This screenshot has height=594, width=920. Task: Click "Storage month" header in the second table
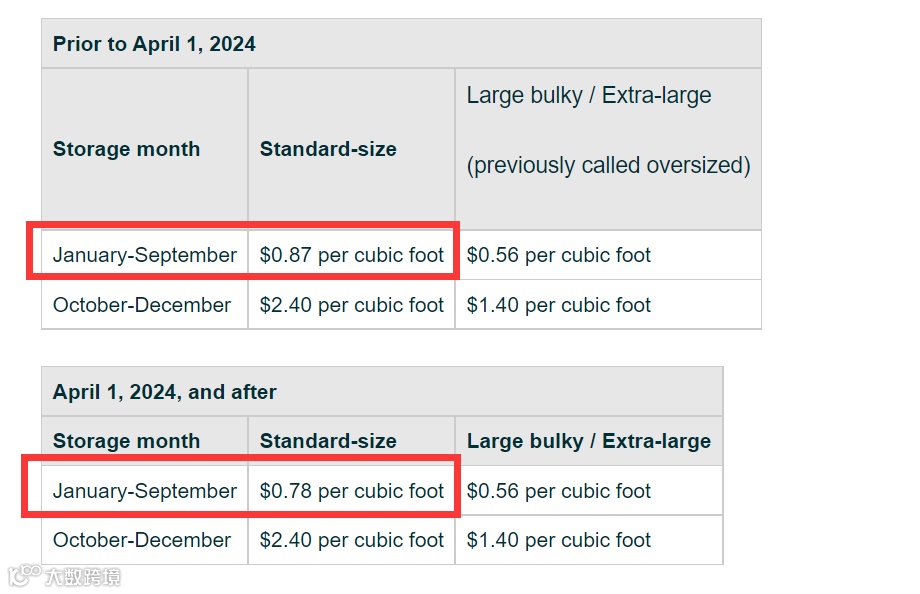point(126,441)
